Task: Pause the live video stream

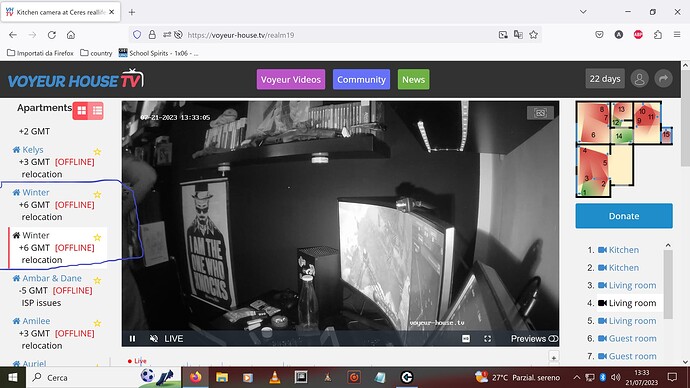Action: [x=132, y=338]
